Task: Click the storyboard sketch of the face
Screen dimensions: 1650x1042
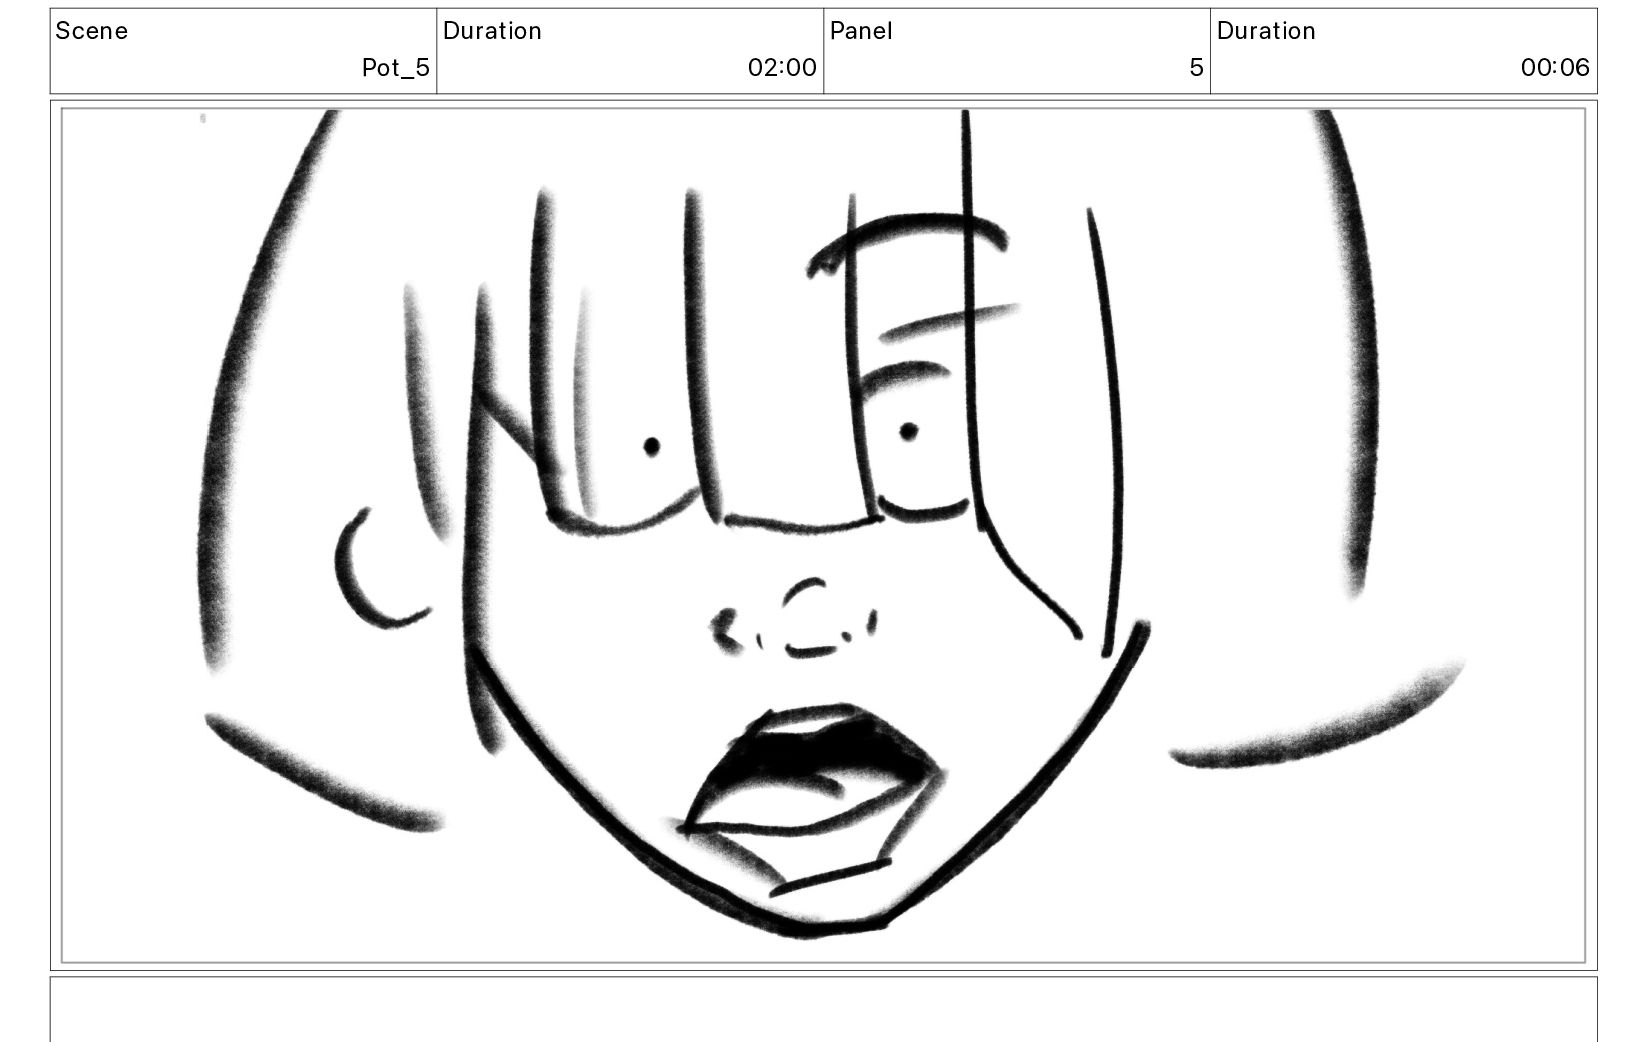Action: (824, 536)
